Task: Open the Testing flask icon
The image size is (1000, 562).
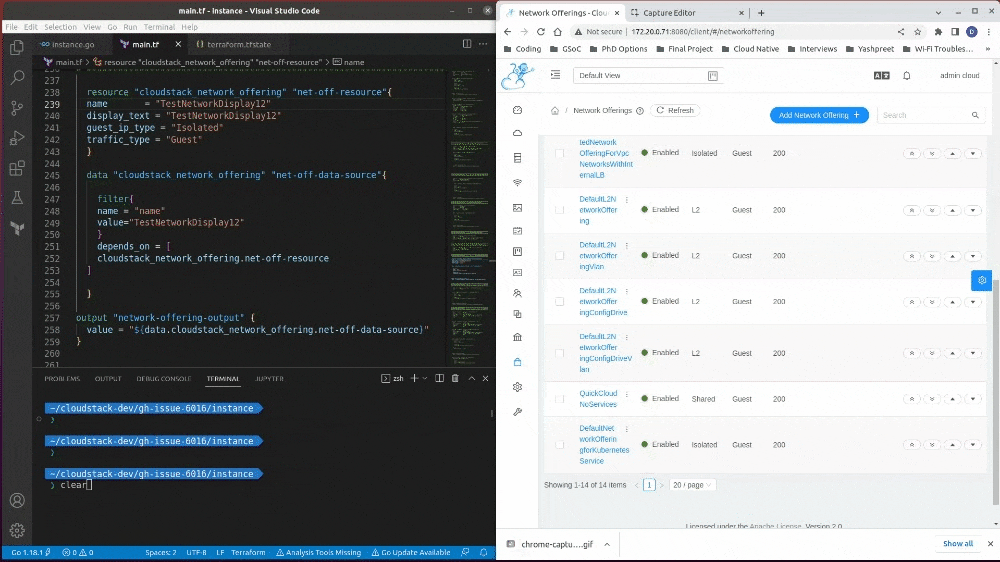Action: point(17,198)
